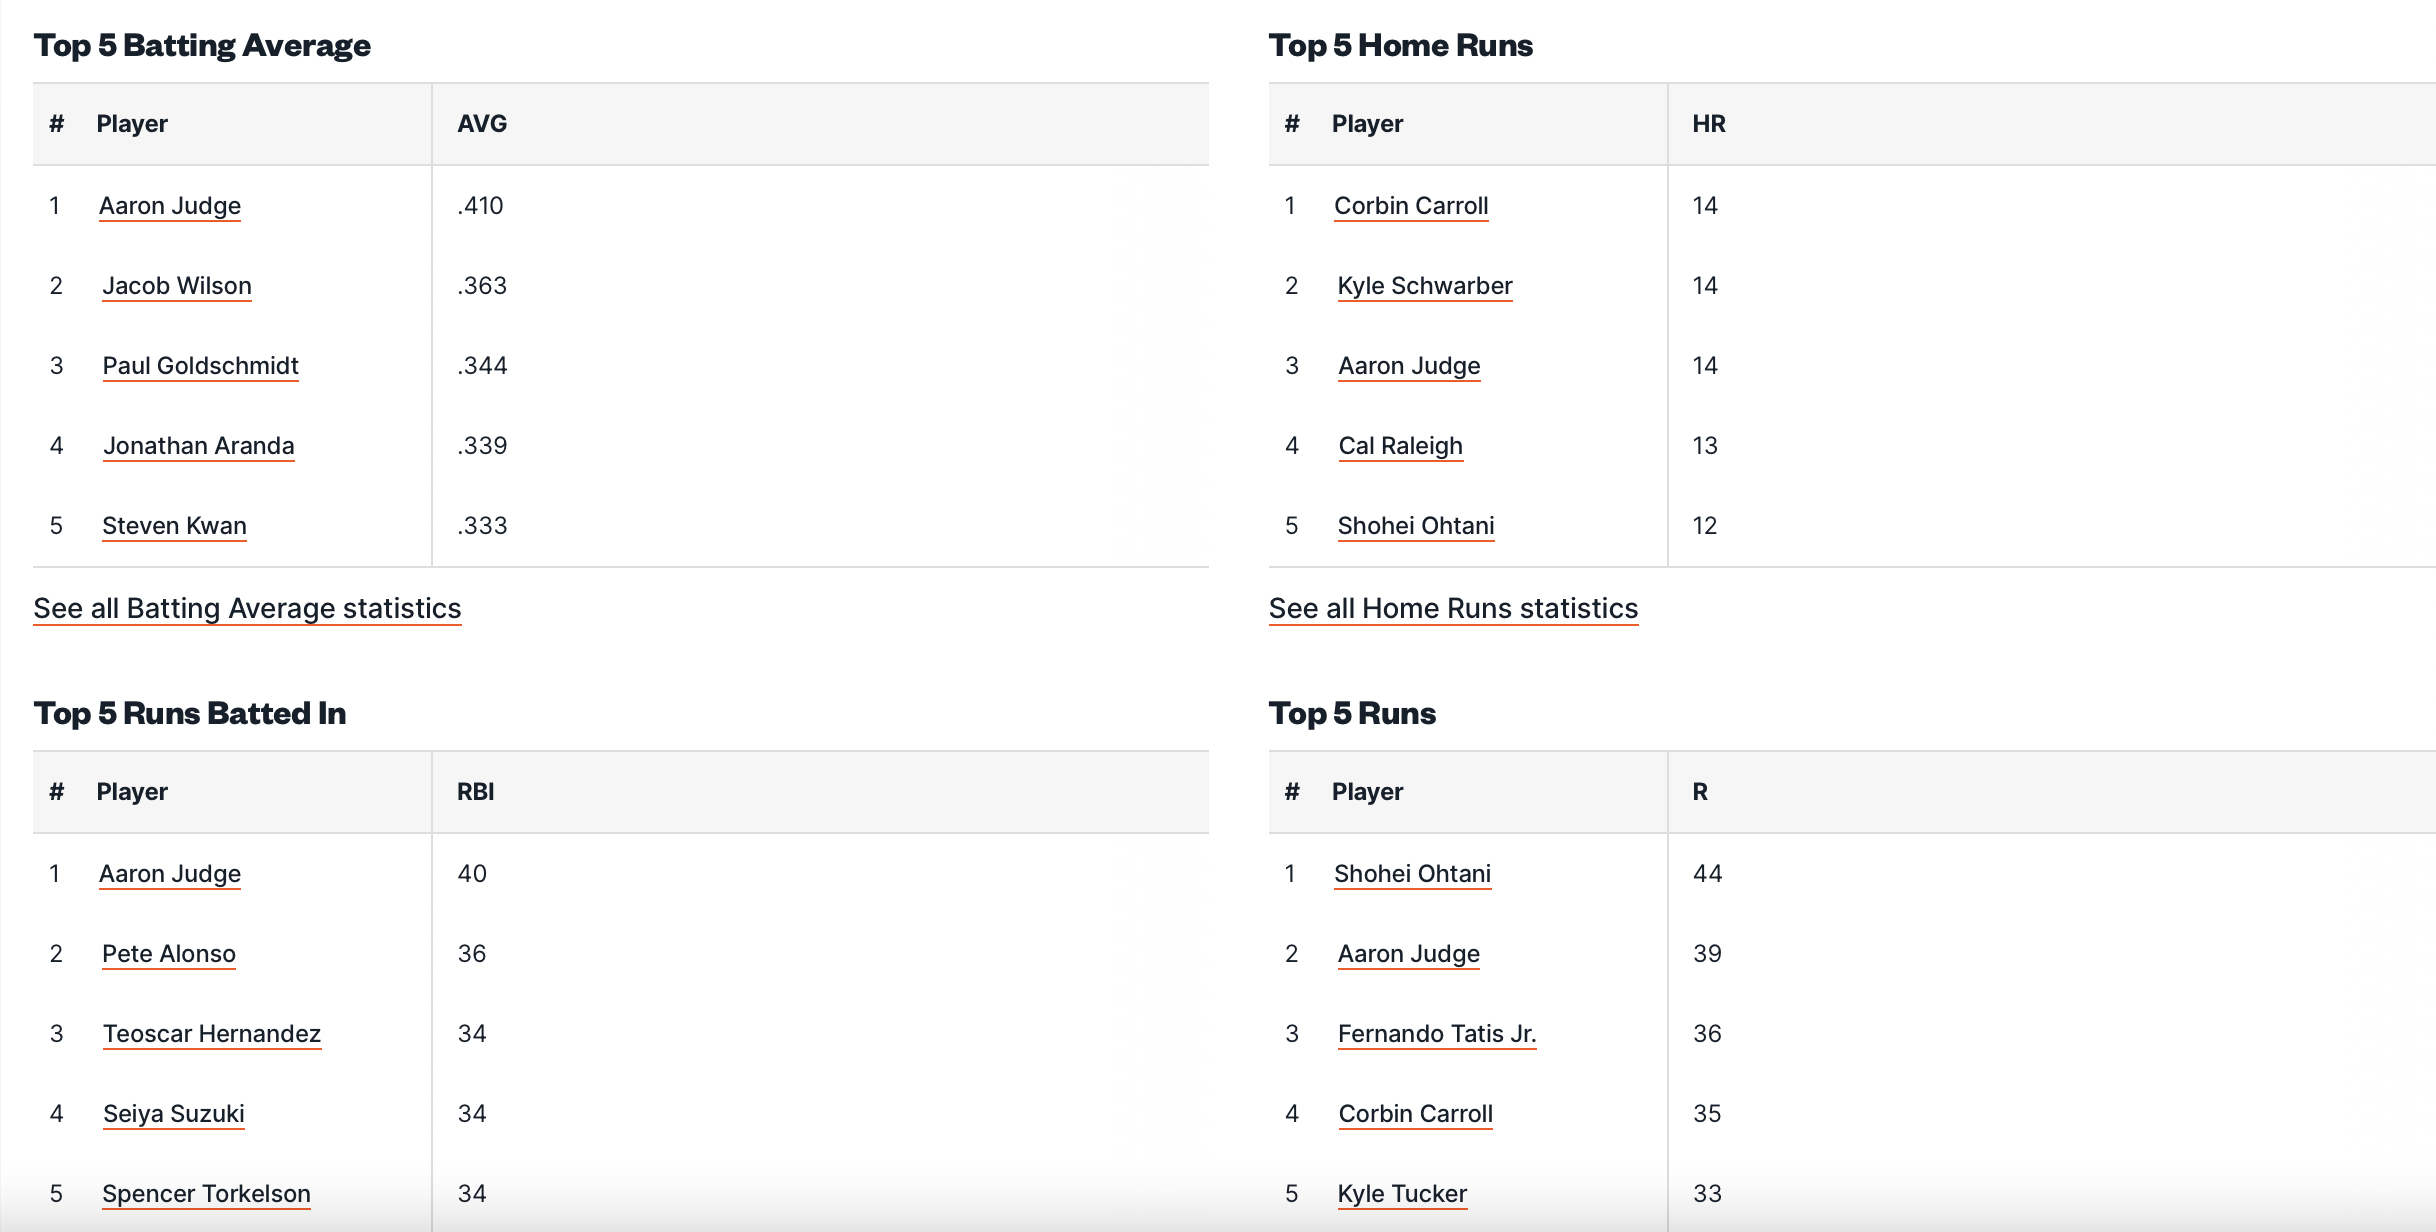Select Jonathan Aranda link
This screenshot has height=1232, width=2436.
[199, 446]
